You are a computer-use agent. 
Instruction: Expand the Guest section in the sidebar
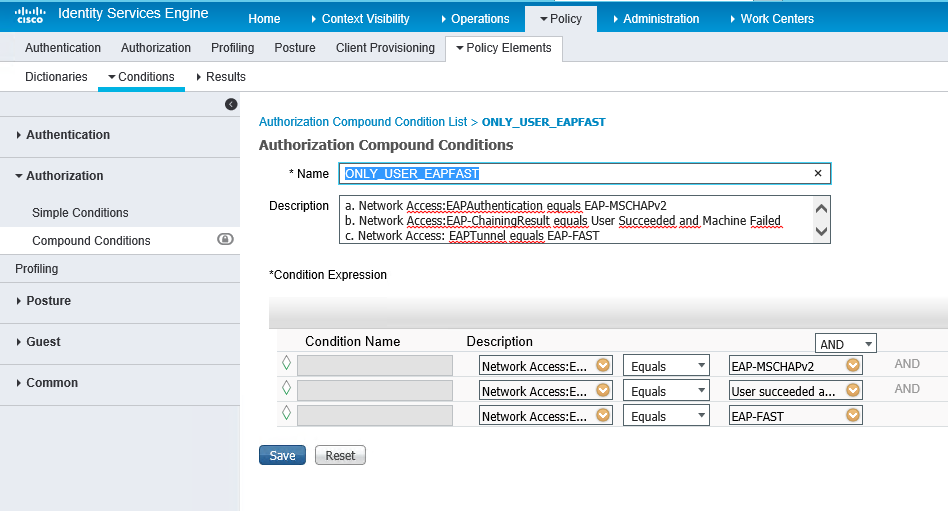(x=39, y=342)
